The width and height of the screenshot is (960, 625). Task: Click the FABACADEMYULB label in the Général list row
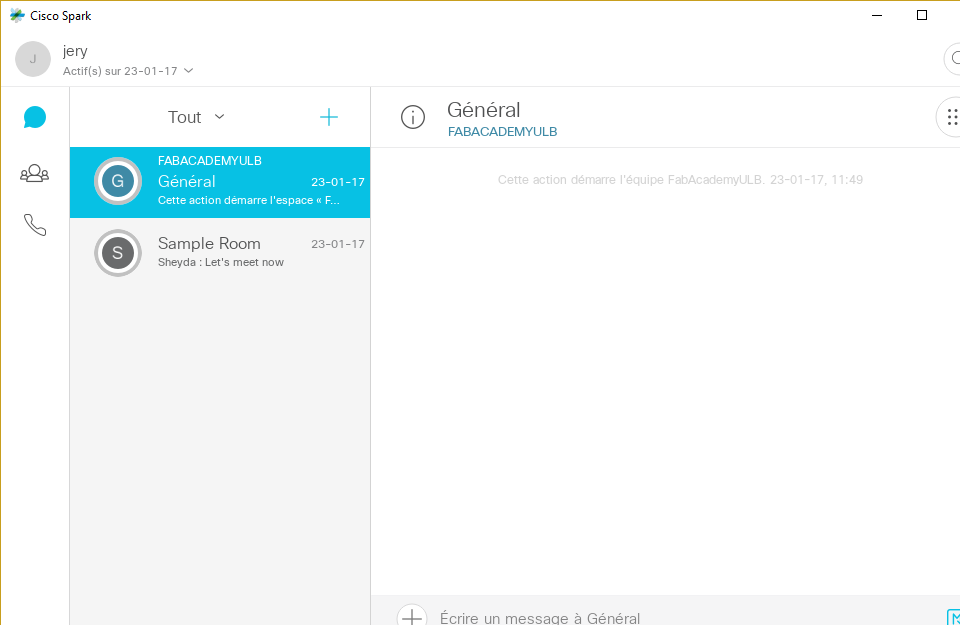pyautogui.click(x=209, y=161)
